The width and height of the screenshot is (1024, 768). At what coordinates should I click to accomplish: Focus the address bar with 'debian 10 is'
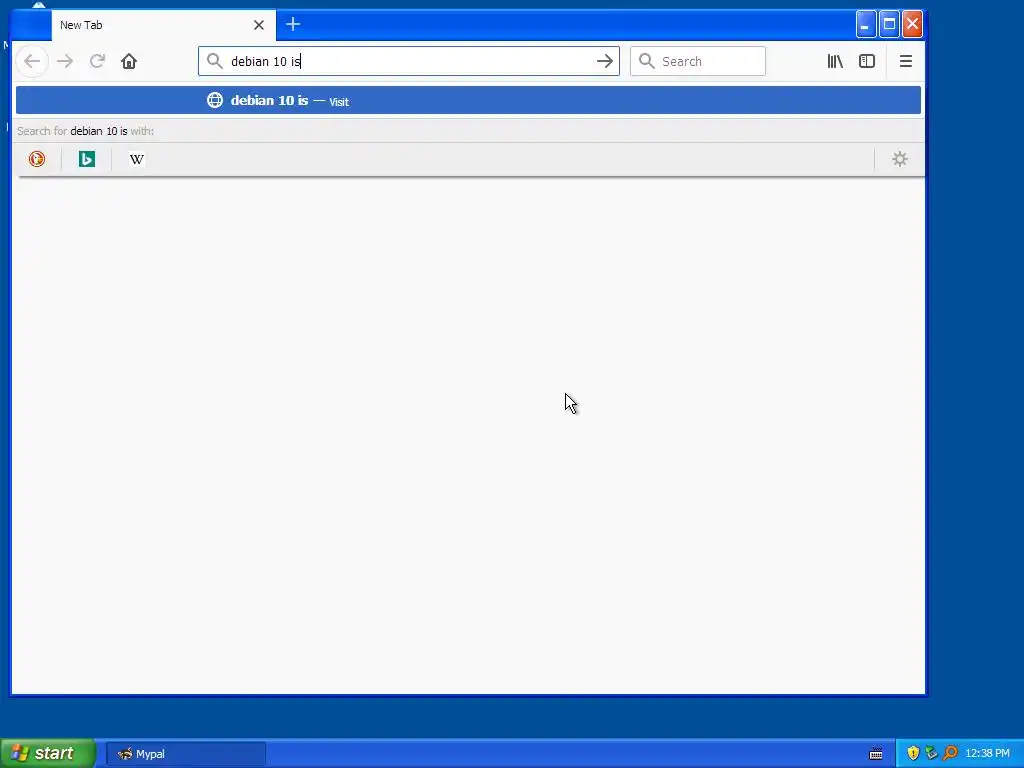[x=409, y=61]
